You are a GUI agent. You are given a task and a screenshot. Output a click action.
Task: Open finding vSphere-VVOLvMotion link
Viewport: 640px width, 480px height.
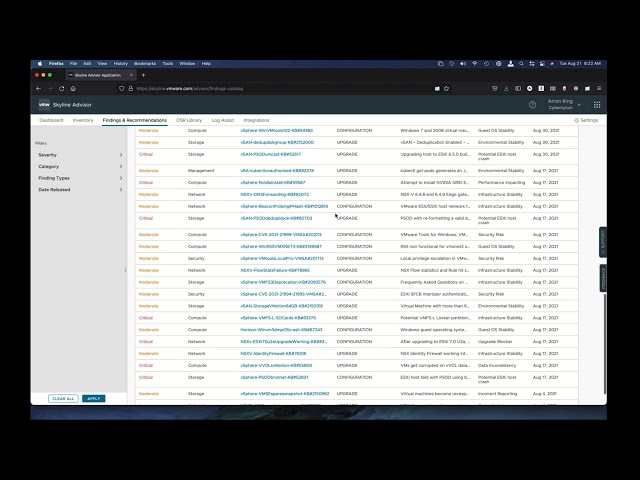(x=276, y=366)
